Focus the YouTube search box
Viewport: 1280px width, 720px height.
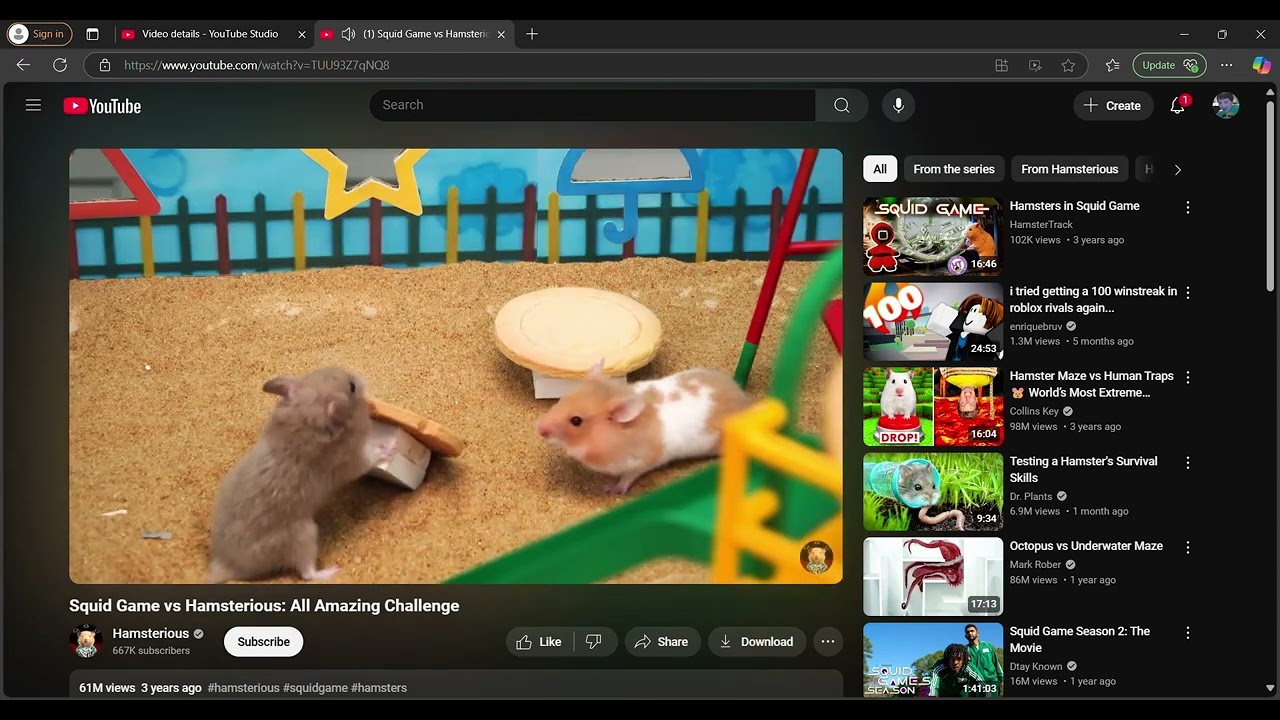(592, 105)
